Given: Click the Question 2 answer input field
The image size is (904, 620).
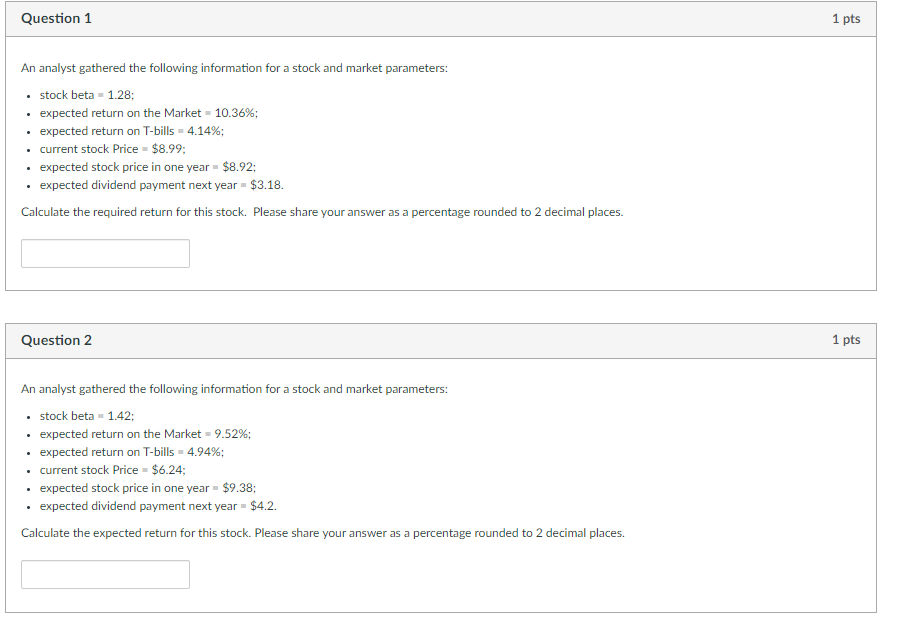Looking at the screenshot, I should click(x=105, y=574).
